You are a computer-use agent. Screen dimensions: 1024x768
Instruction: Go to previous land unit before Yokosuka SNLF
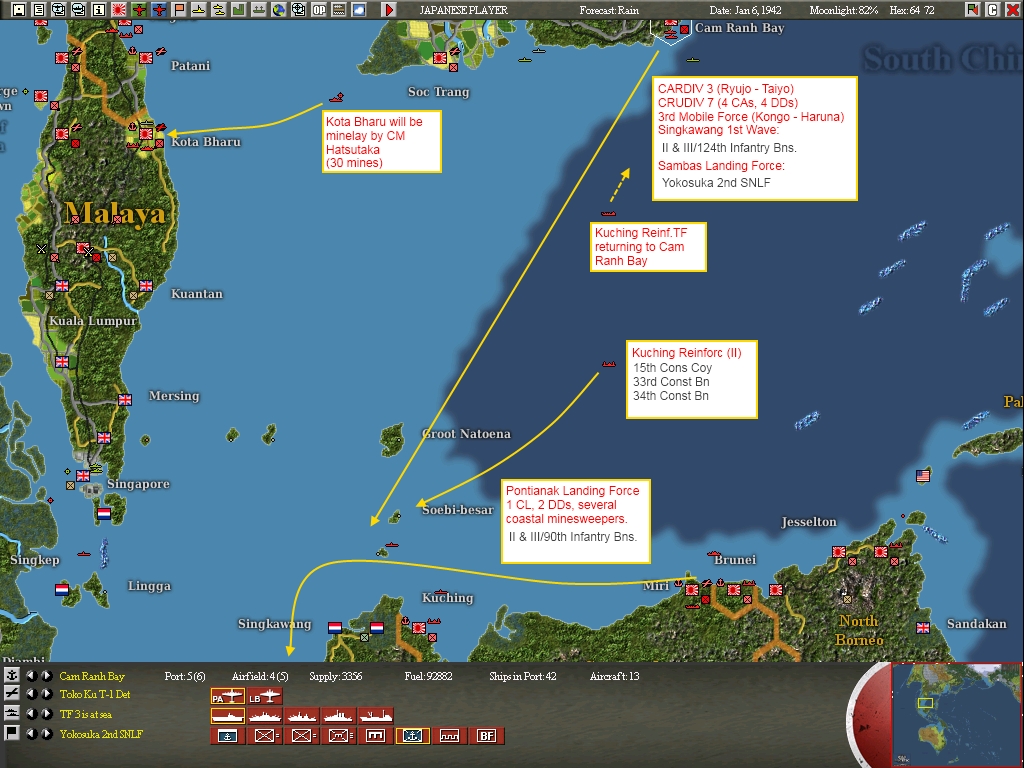pos(31,733)
